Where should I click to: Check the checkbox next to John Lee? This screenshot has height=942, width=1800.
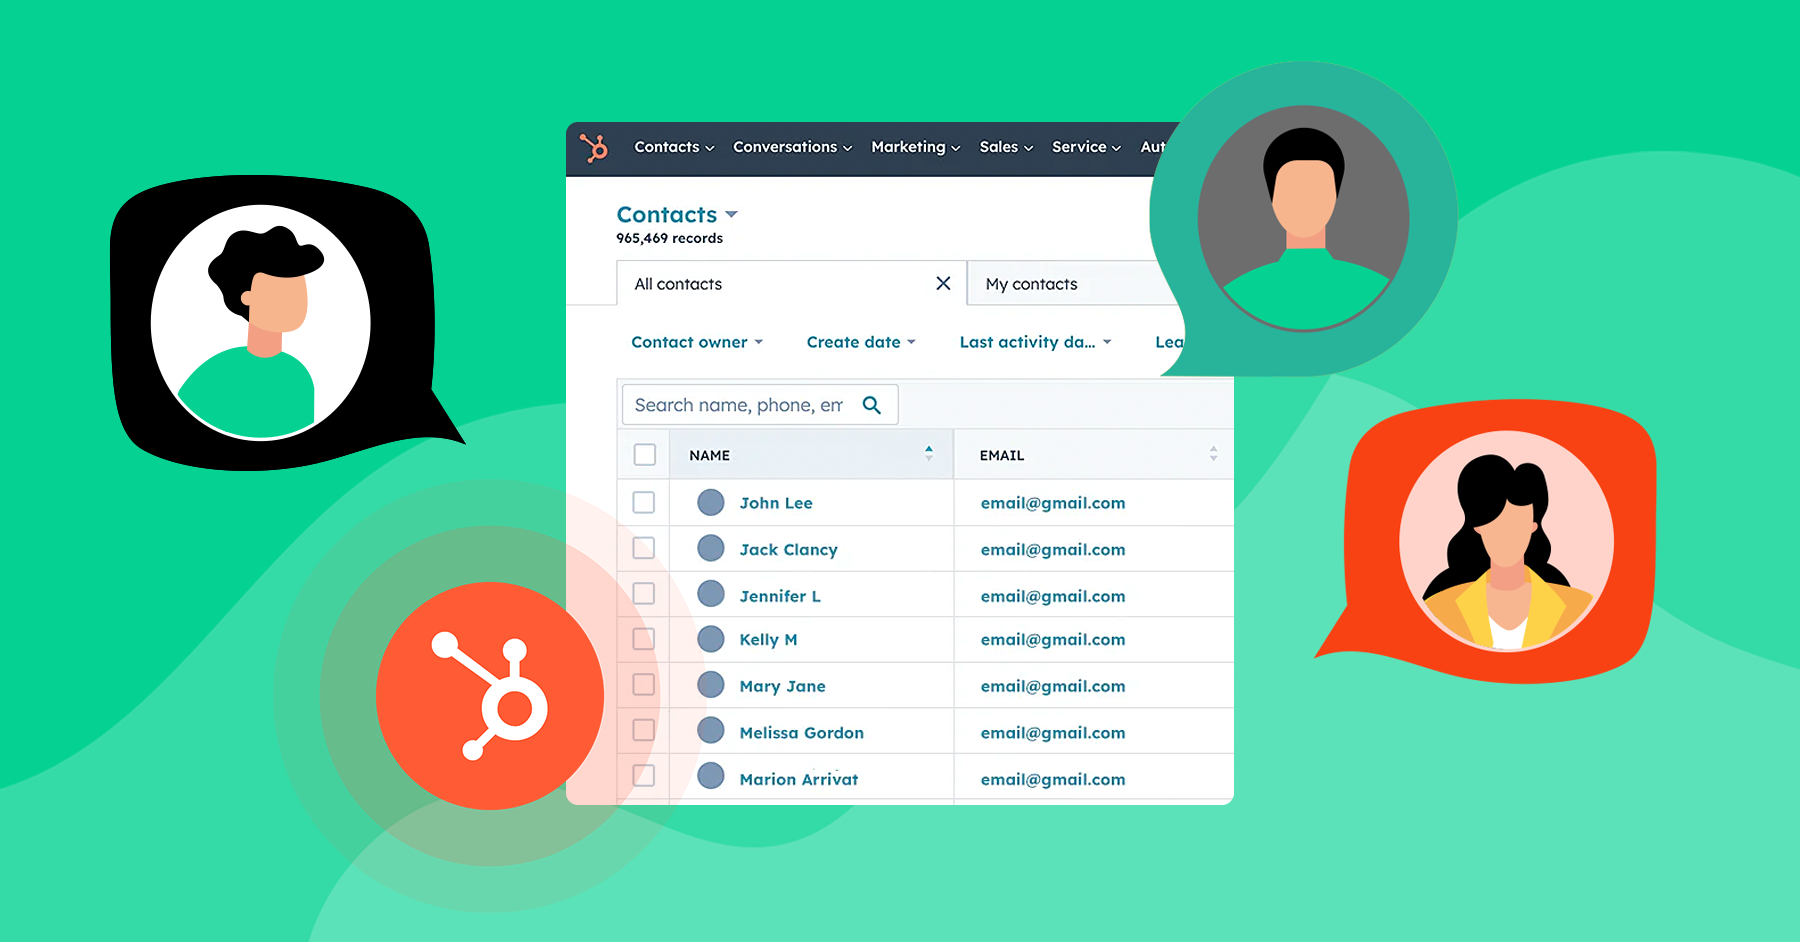click(643, 502)
